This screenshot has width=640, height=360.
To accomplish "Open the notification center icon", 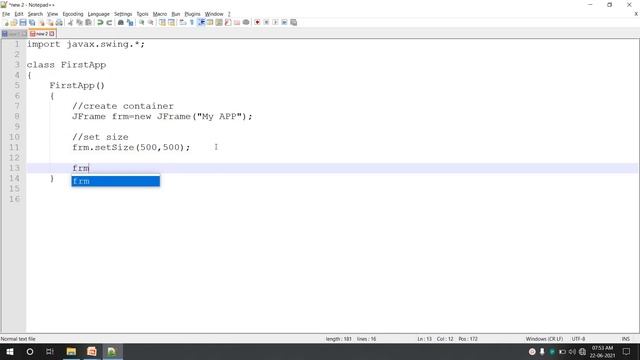I will (x=626, y=351).
